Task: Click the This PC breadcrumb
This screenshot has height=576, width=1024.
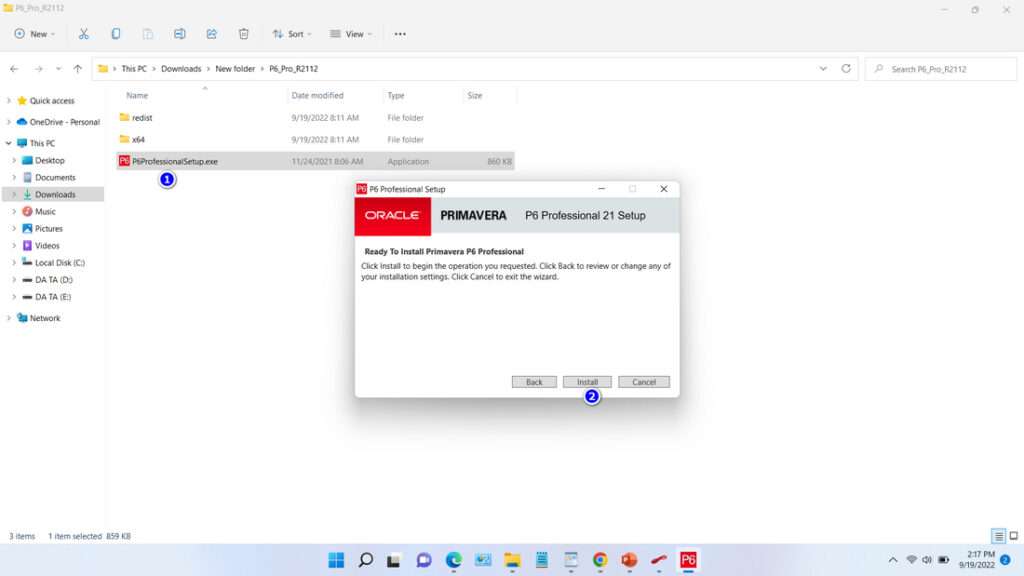Action: pos(134,69)
